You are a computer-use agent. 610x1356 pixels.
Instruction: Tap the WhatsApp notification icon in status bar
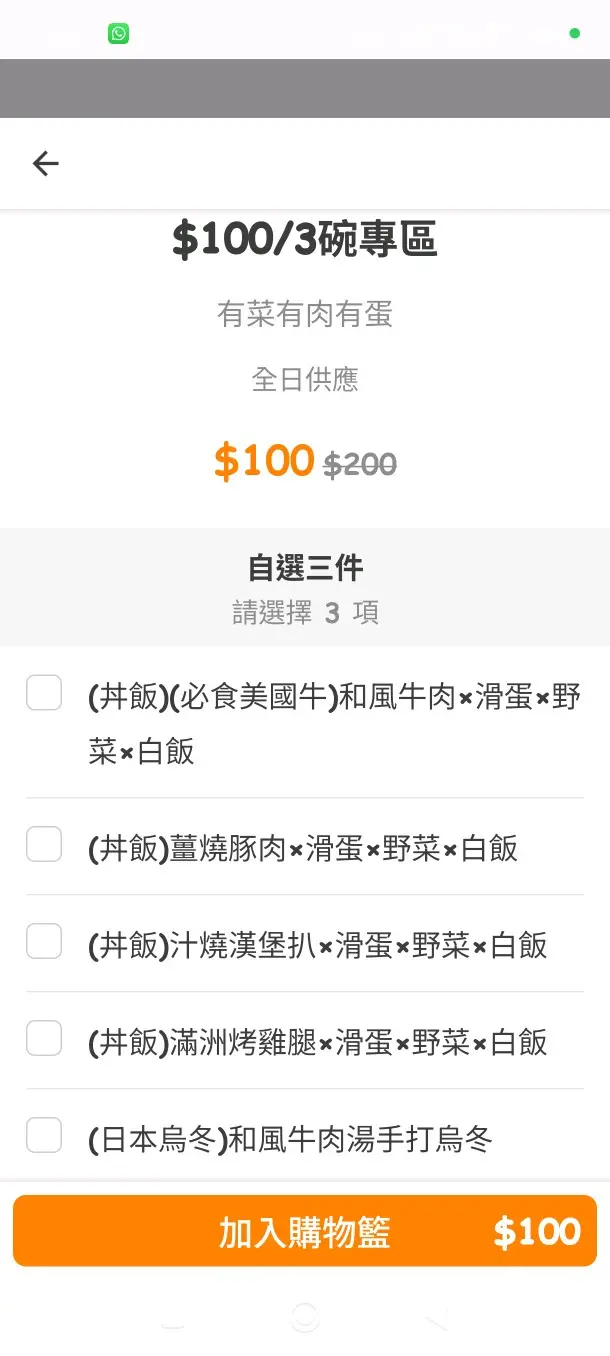coord(119,34)
